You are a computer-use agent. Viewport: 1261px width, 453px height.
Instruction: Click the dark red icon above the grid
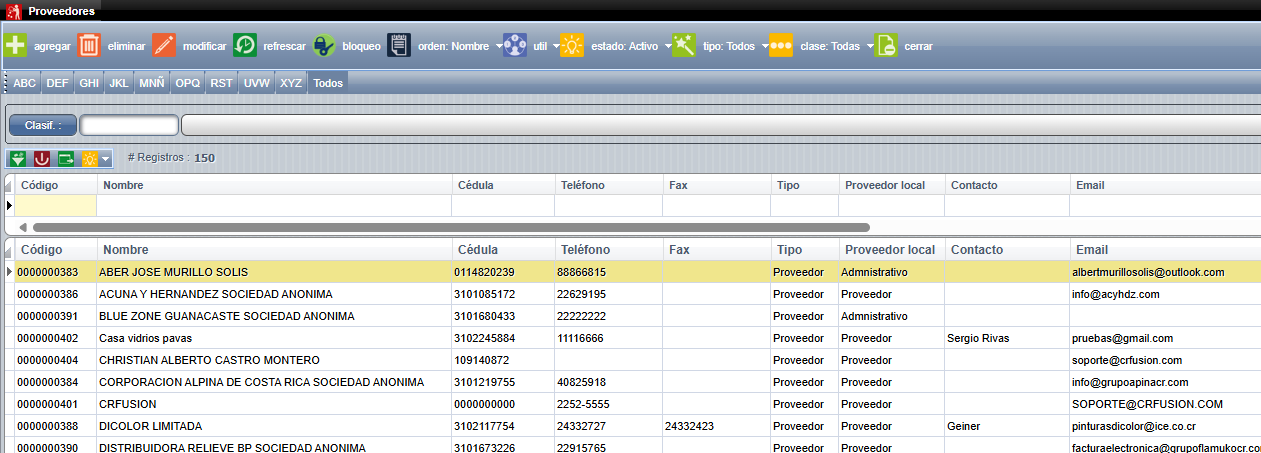point(42,158)
